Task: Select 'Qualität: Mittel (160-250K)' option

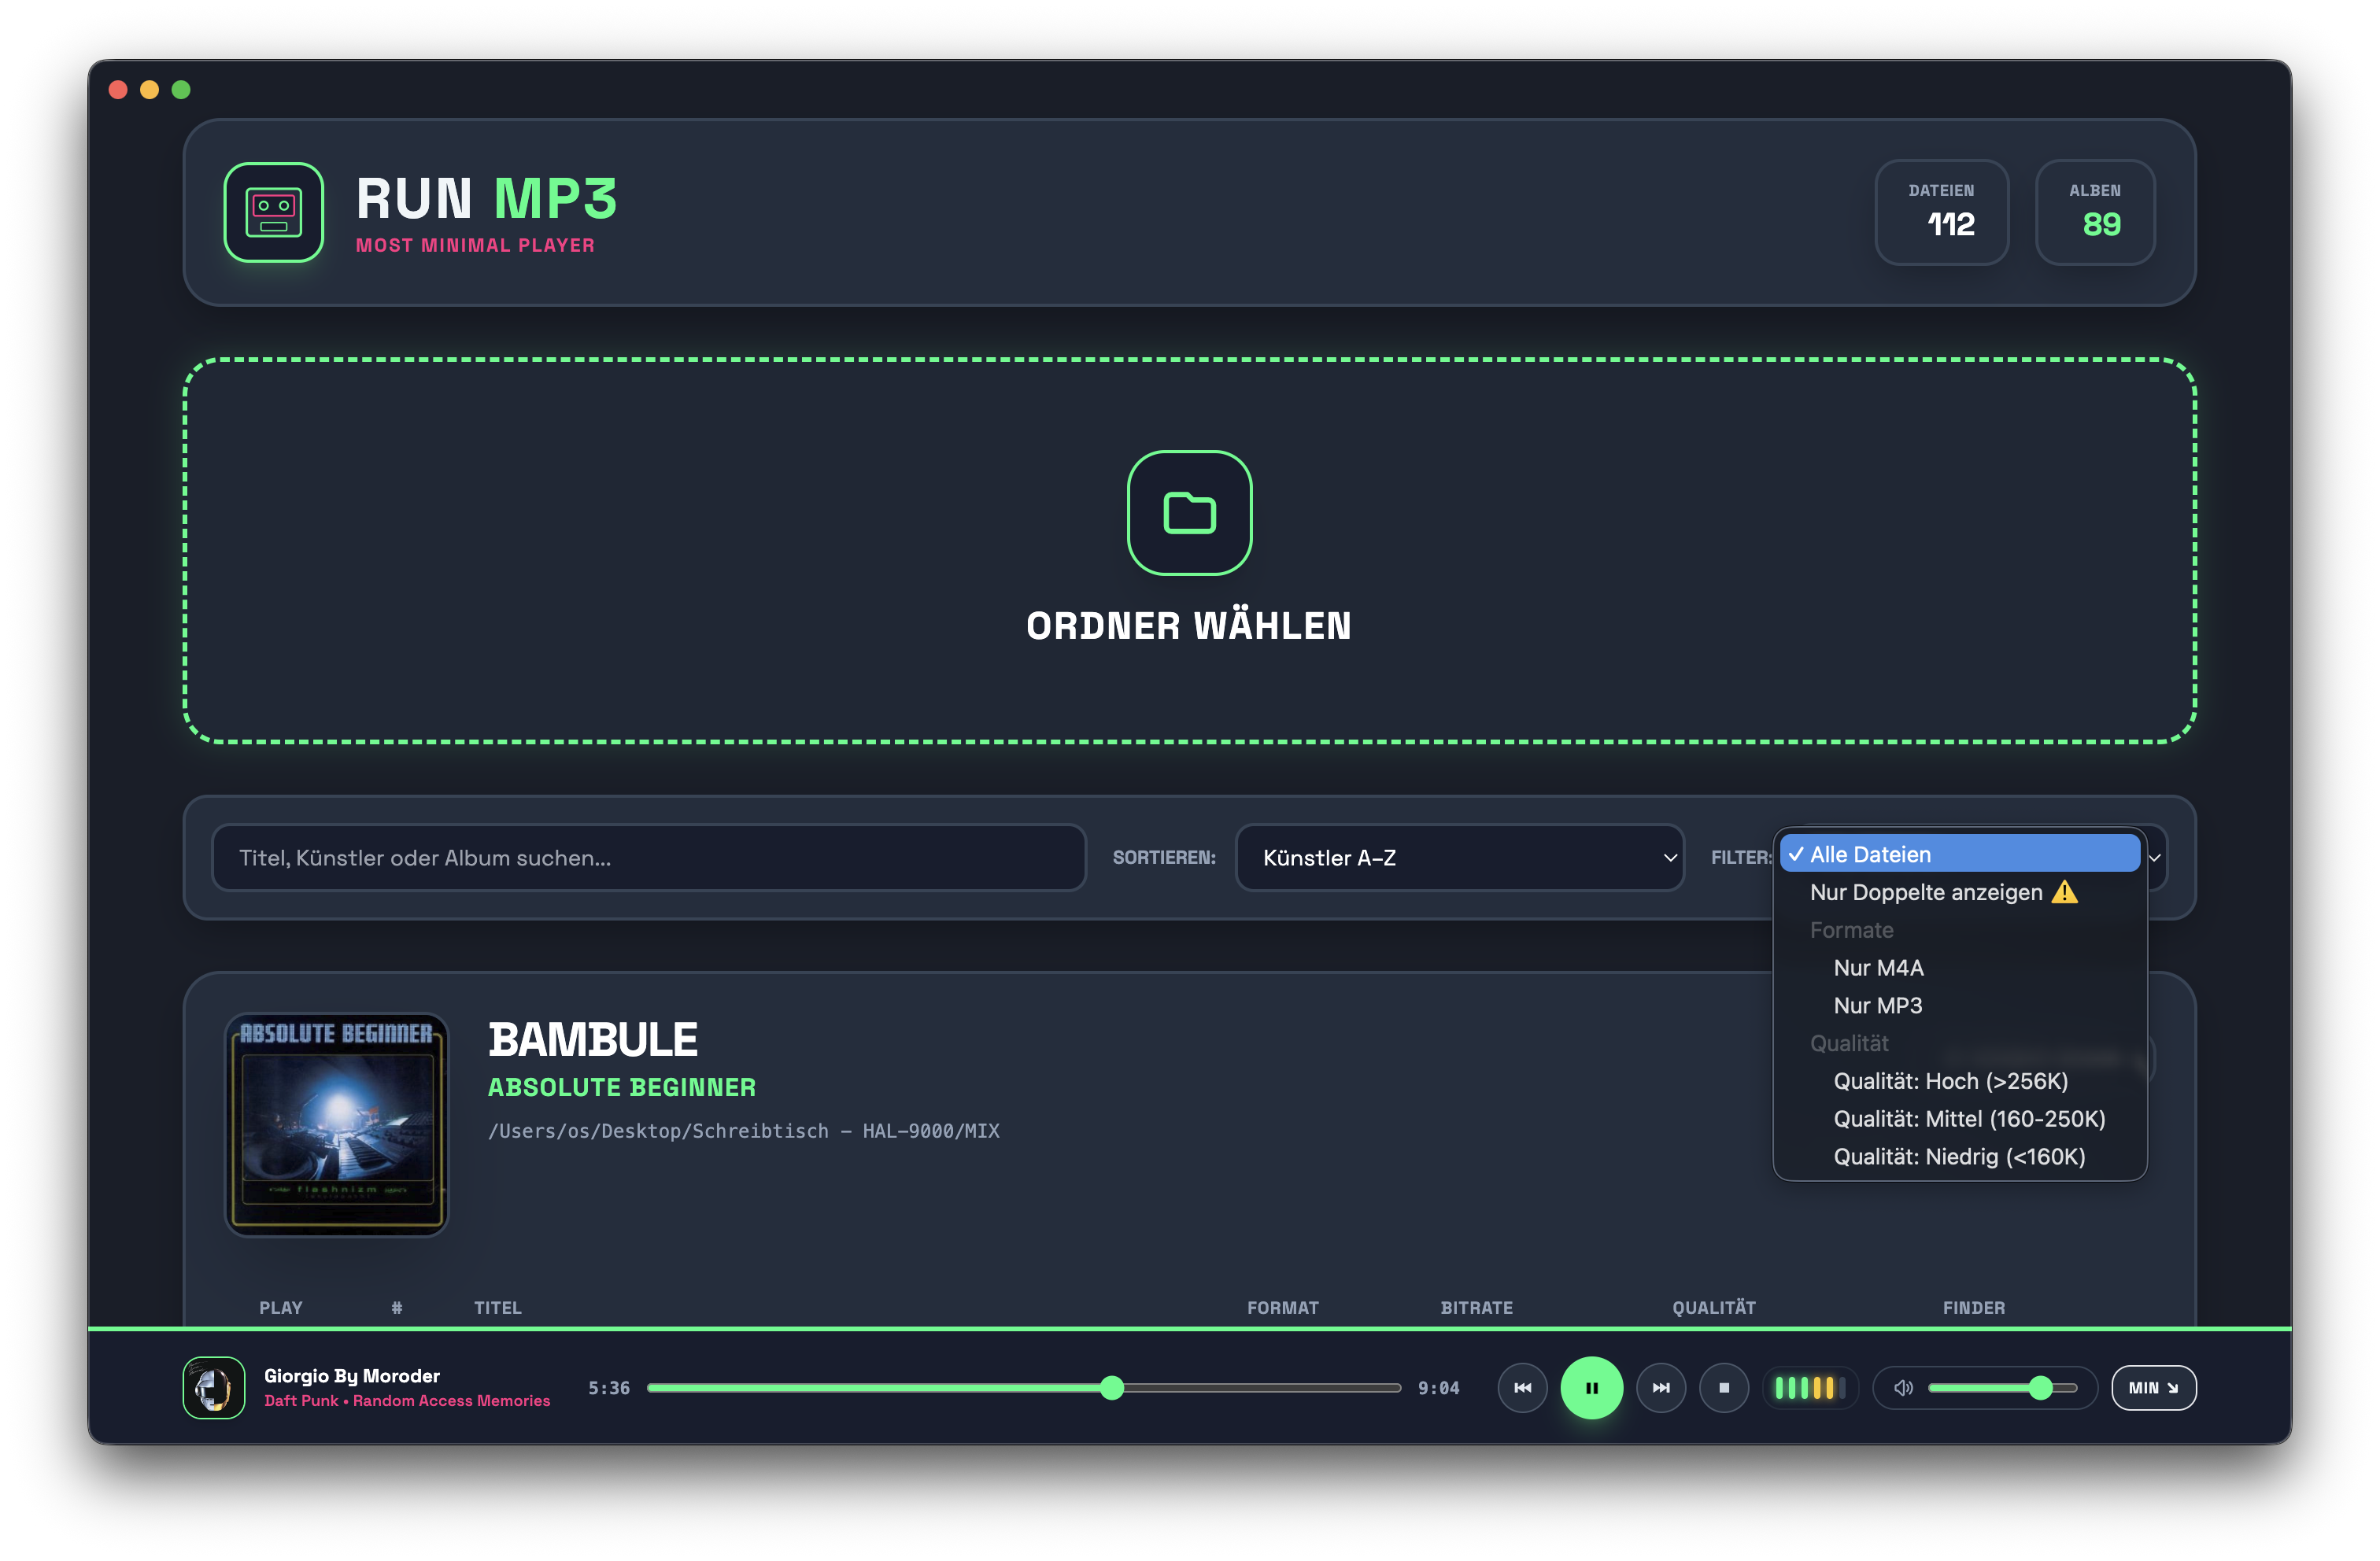Action: [x=1959, y=1118]
